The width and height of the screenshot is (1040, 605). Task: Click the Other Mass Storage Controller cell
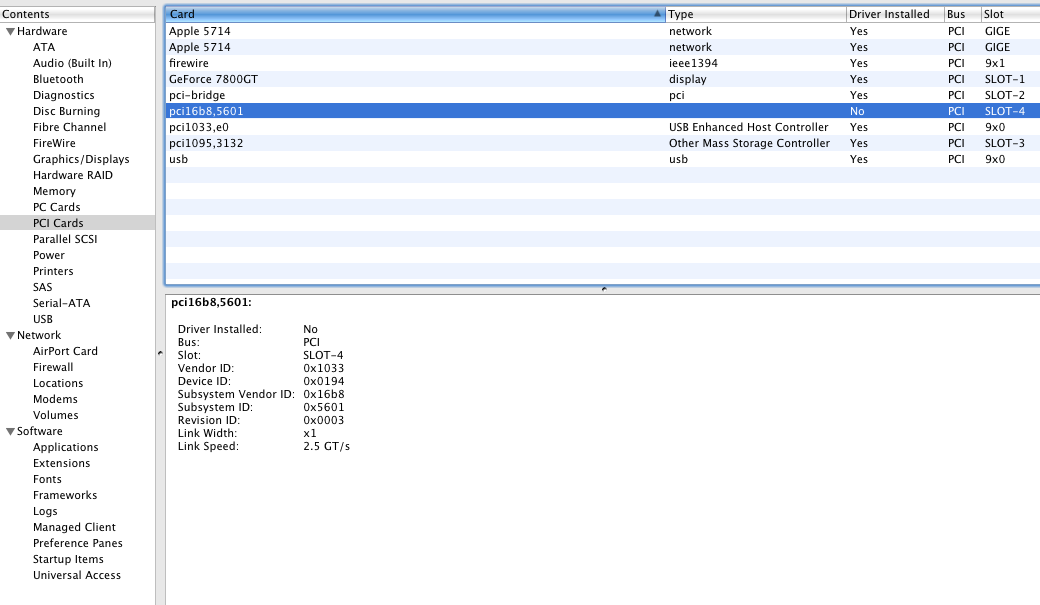coord(749,143)
